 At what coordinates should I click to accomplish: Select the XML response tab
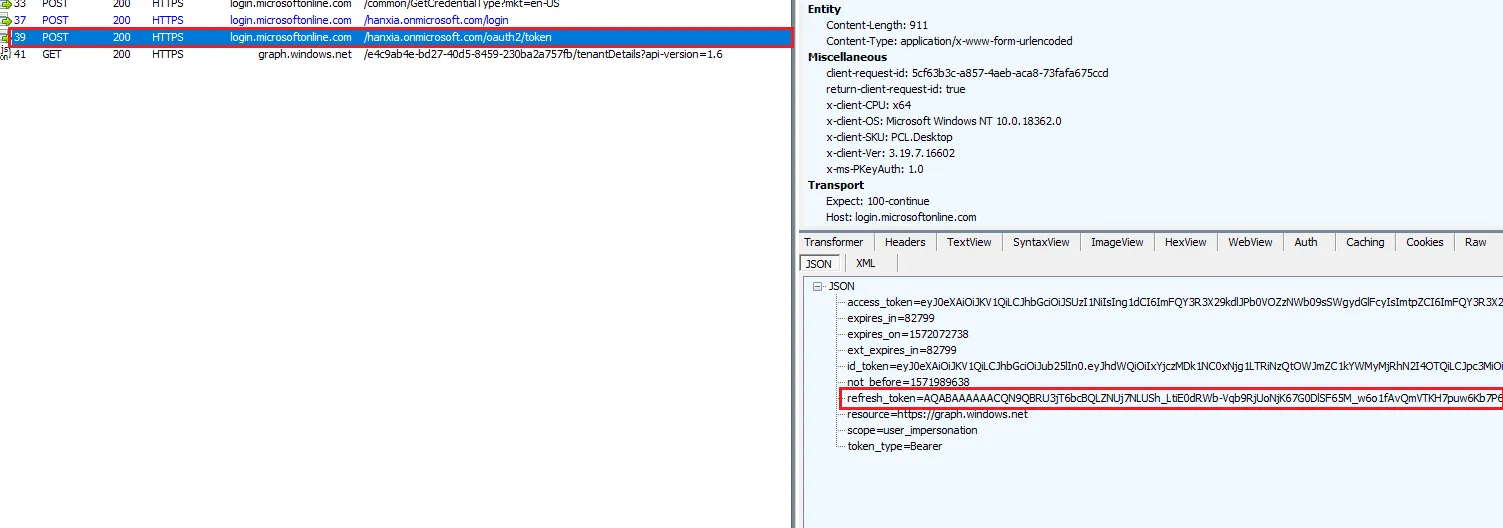pos(866,264)
